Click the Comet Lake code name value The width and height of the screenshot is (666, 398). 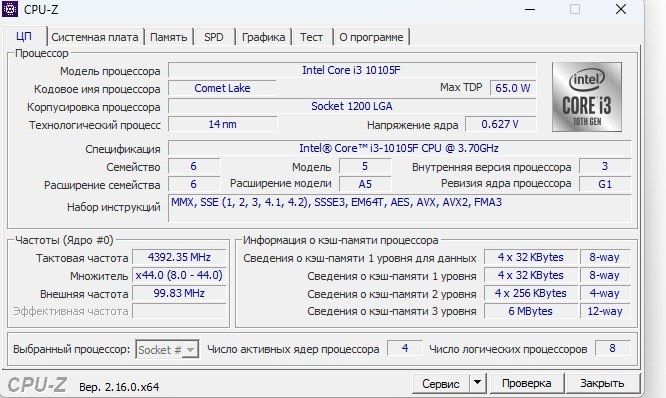point(222,88)
